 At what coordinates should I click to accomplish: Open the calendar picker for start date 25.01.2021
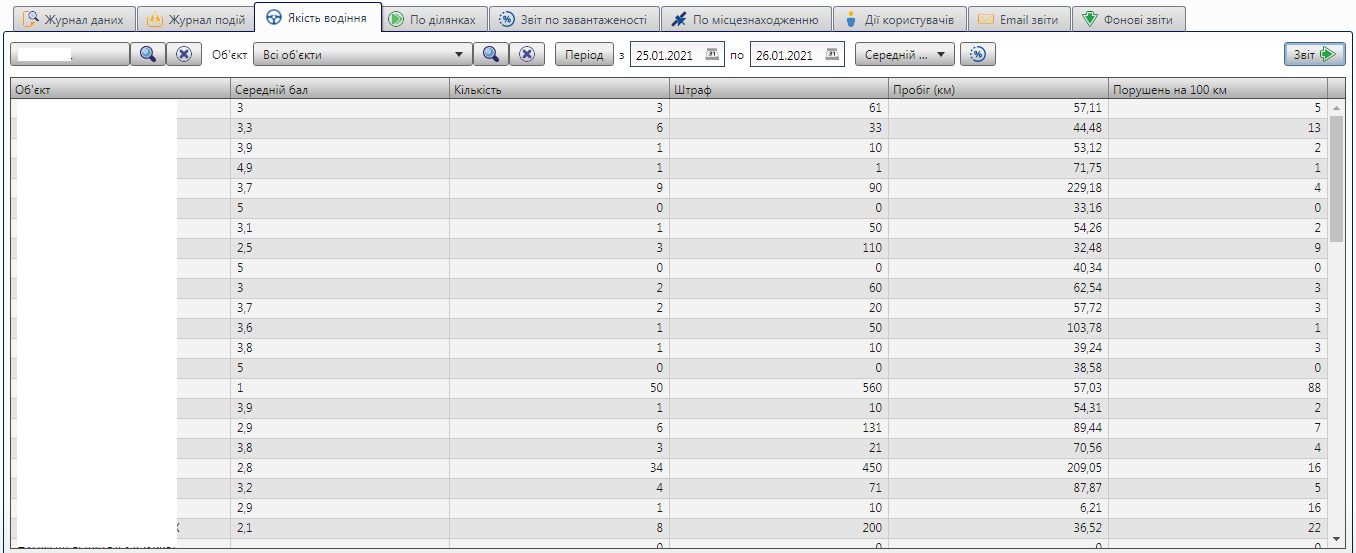(712, 55)
